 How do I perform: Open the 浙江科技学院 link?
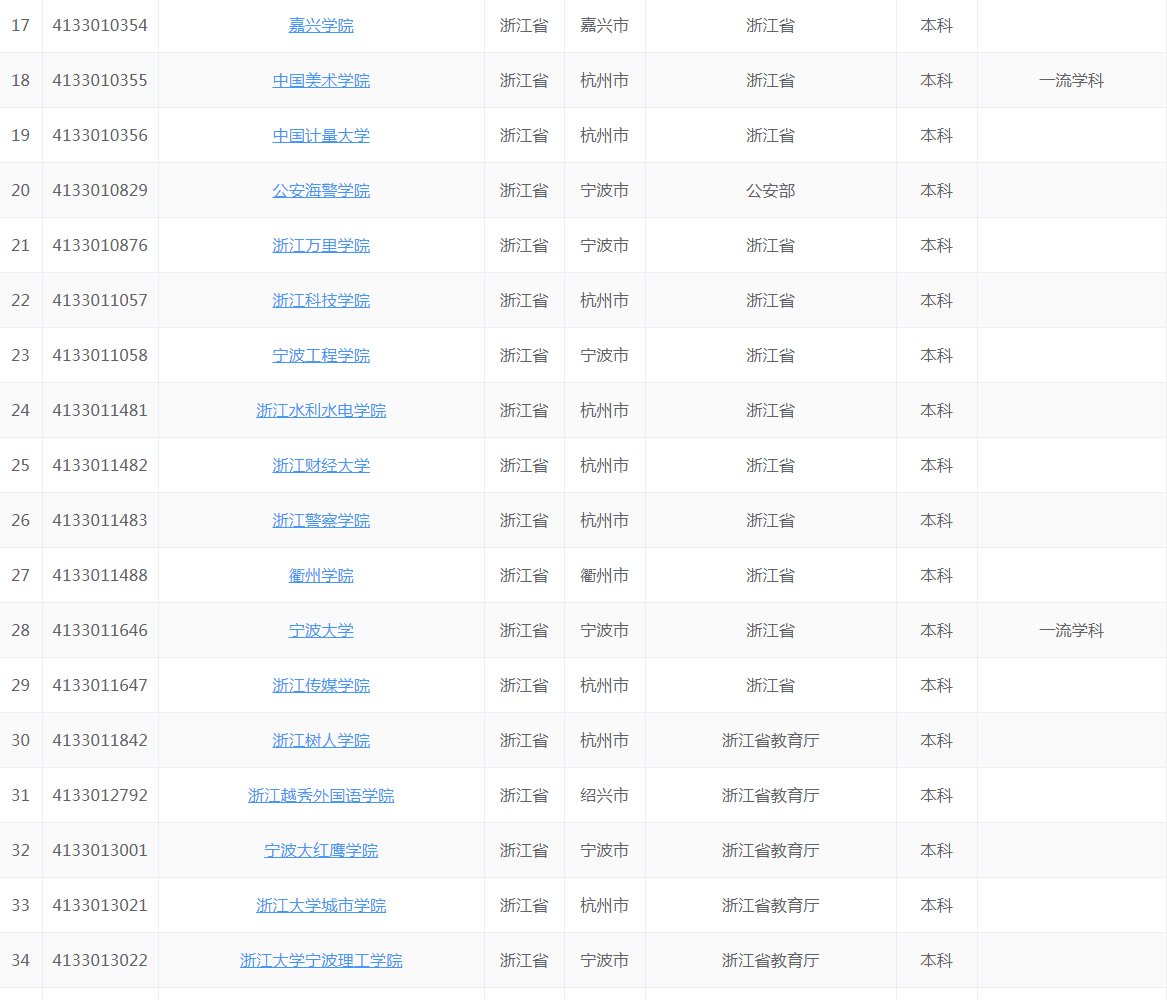tap(321, 301)
